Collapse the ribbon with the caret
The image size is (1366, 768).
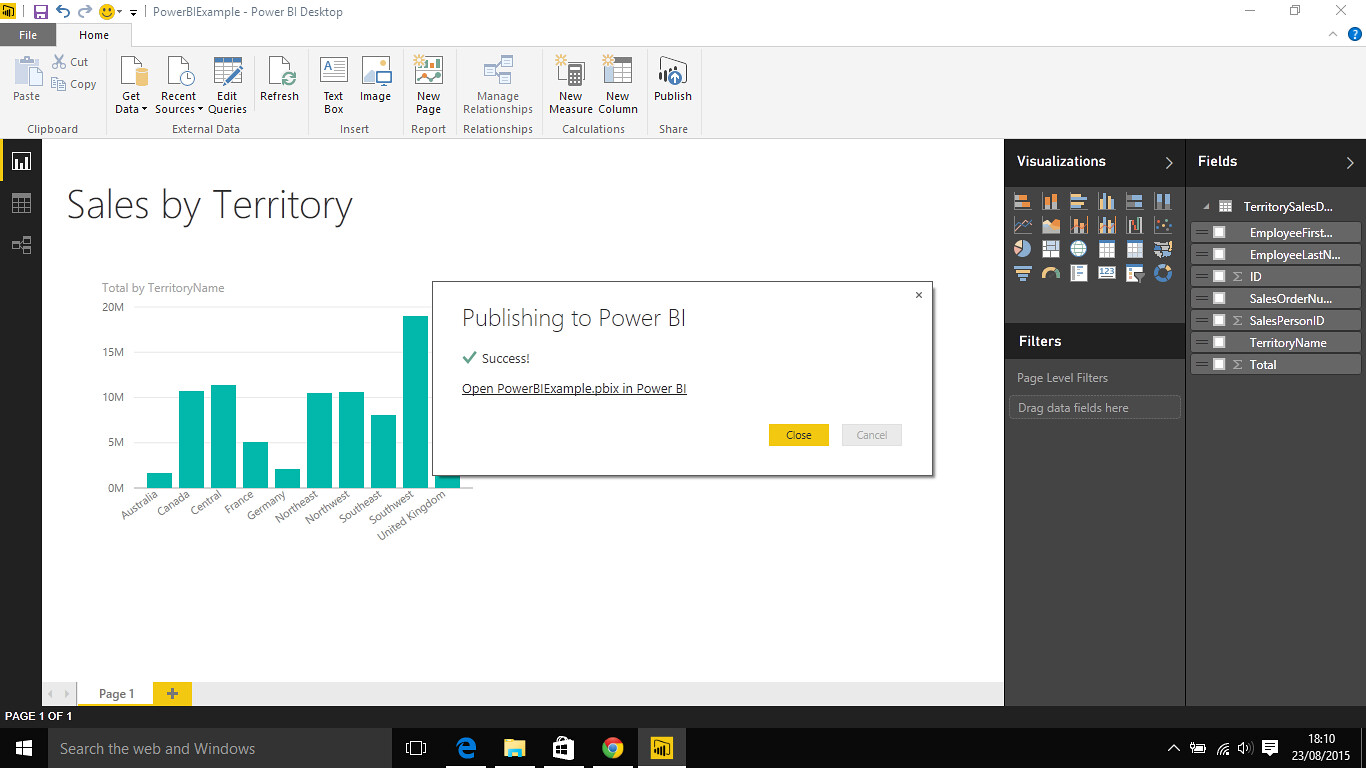tap(1331, 34)
